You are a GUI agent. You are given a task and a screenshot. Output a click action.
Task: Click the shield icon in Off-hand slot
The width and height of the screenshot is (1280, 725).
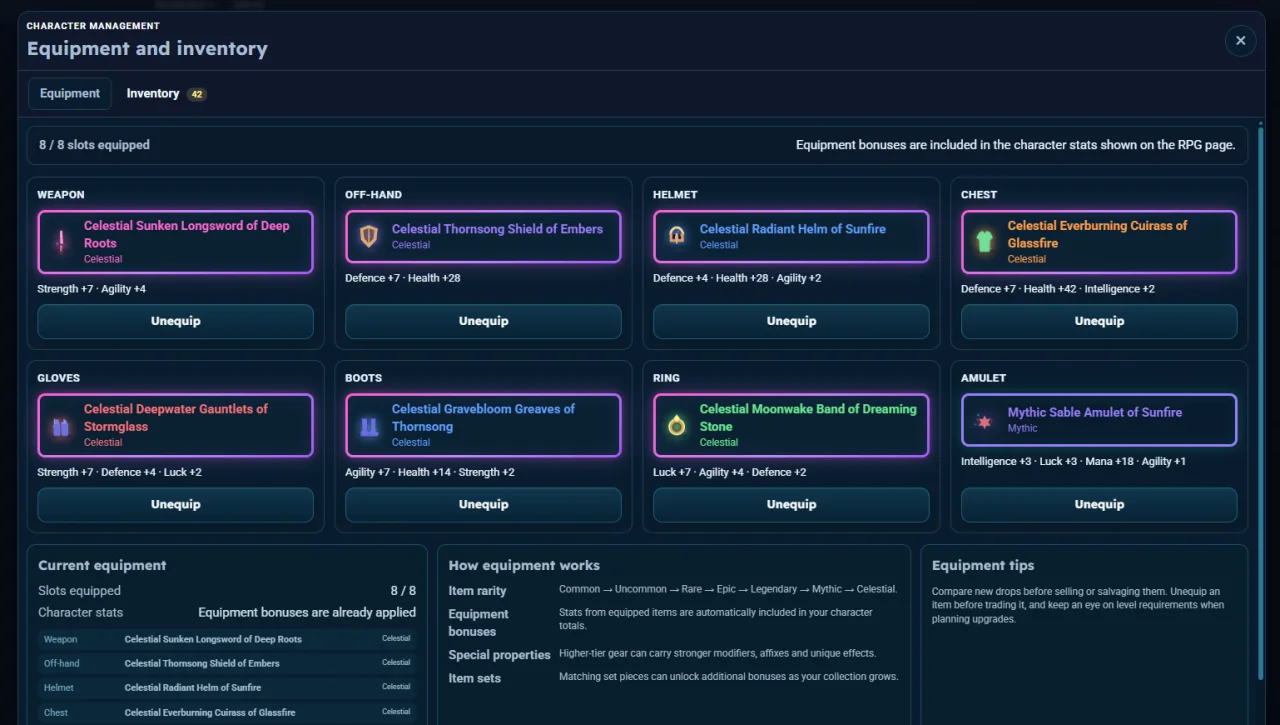369,236
